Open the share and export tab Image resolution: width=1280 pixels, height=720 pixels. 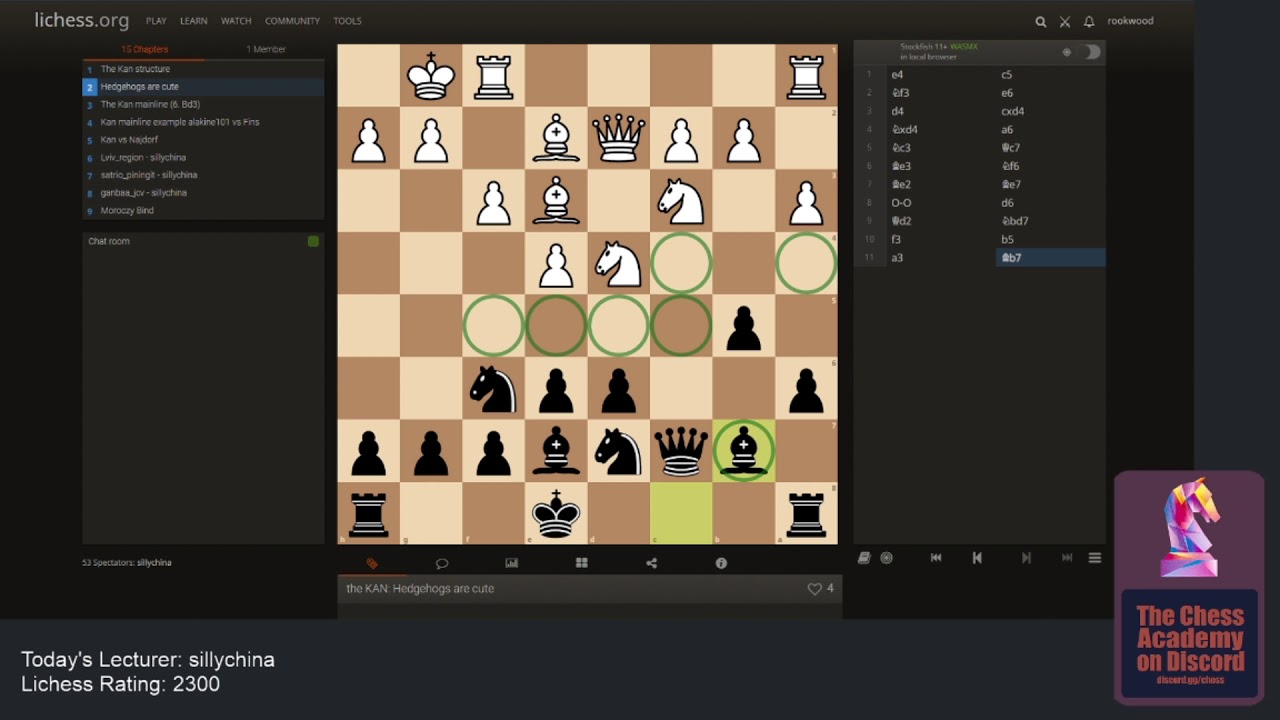tap(651, 563)
